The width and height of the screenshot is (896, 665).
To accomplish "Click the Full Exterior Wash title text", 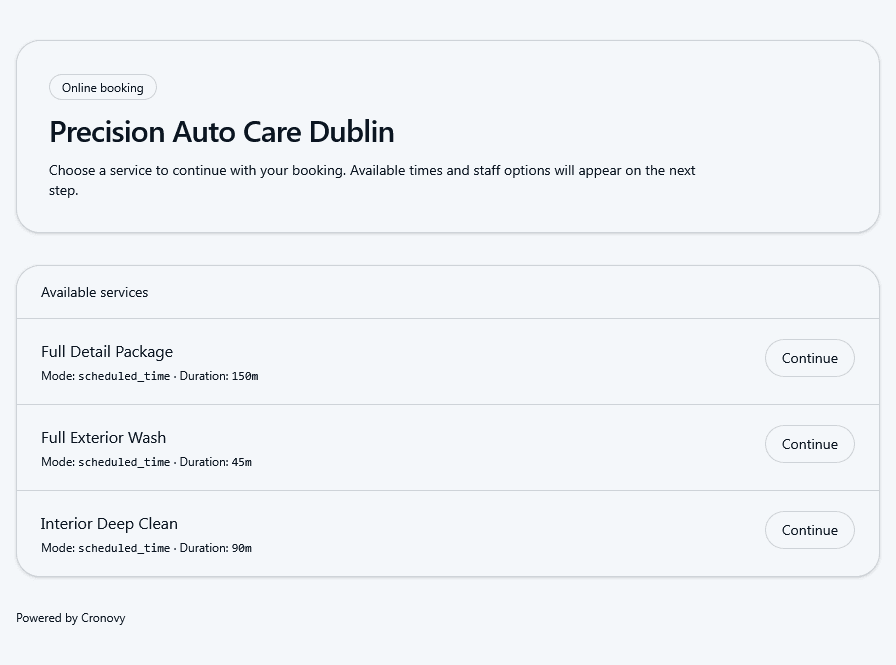I will coord(103,437).
